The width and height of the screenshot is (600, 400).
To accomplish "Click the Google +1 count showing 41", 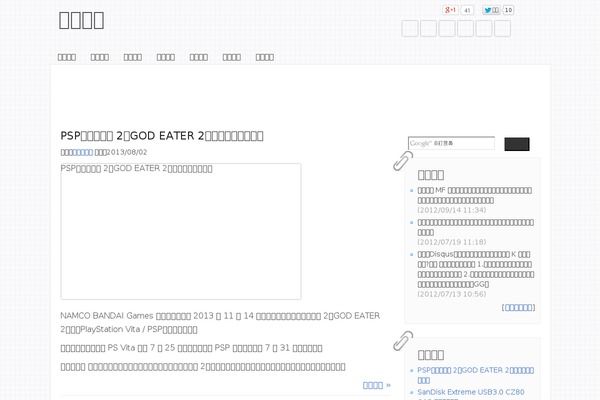I will click(x=467, y=10).
